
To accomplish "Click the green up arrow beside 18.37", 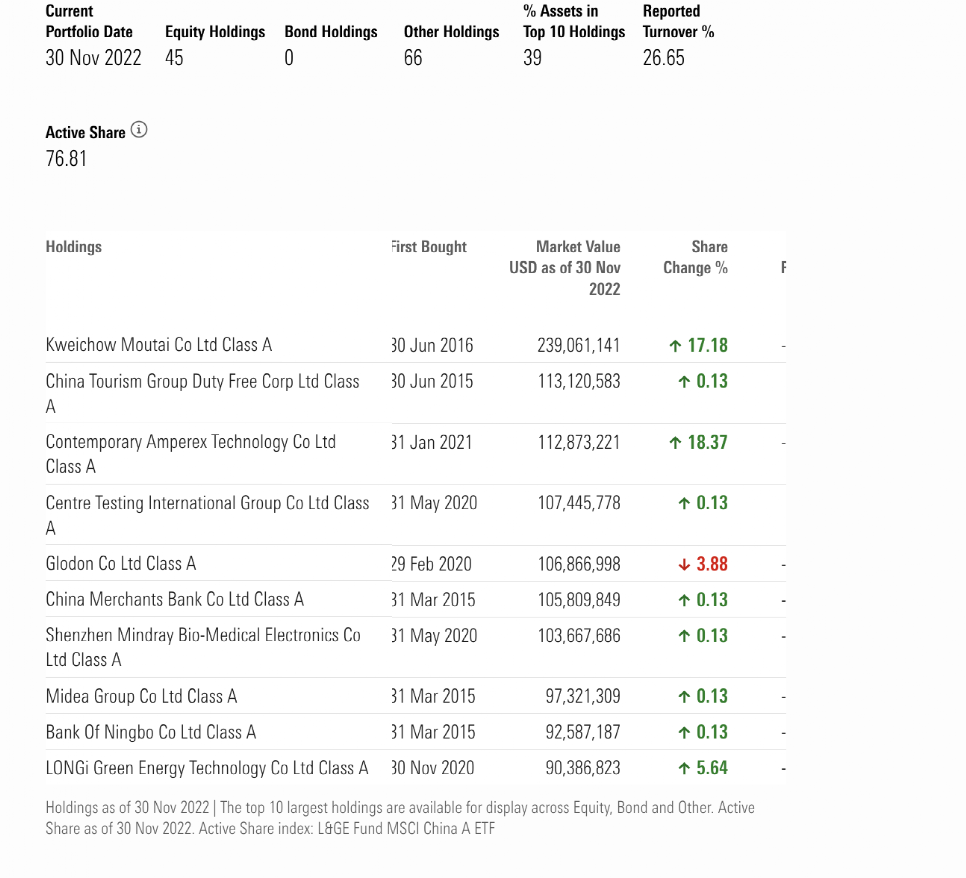I will point(675,443).
